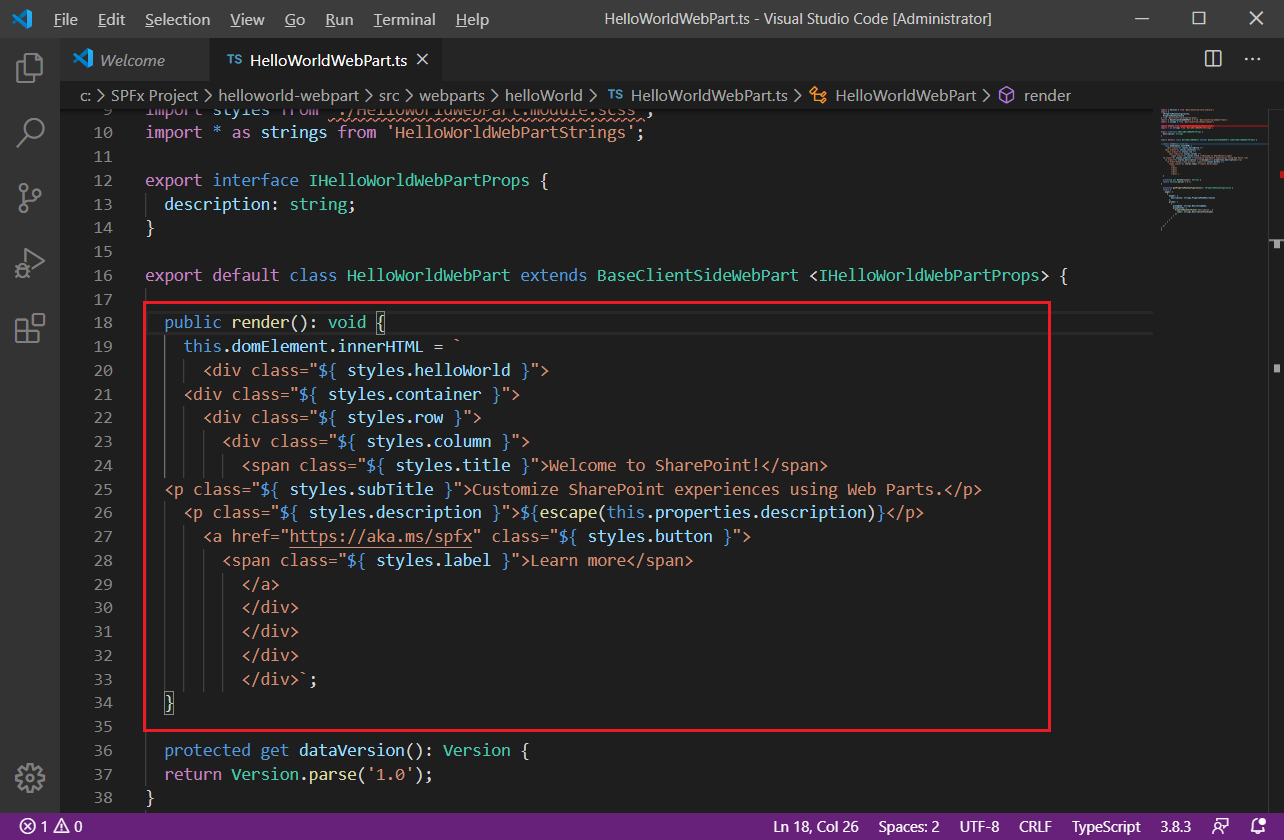Screen dimensions: 1284x840
Task: Open the Explorer view in activity bar
Action: (x=30, y=68)
